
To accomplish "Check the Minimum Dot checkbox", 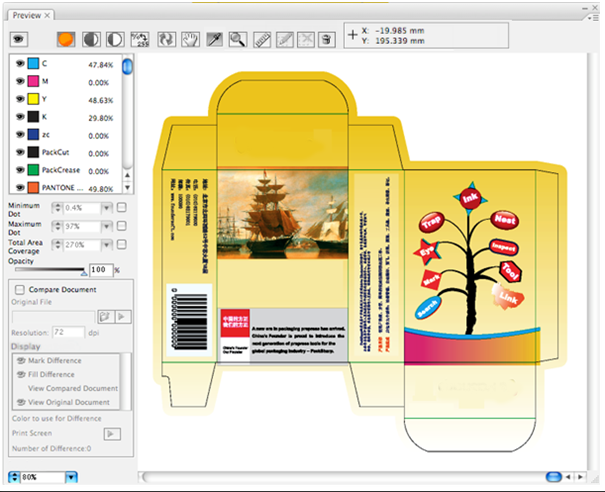I will tap(121, 207).
